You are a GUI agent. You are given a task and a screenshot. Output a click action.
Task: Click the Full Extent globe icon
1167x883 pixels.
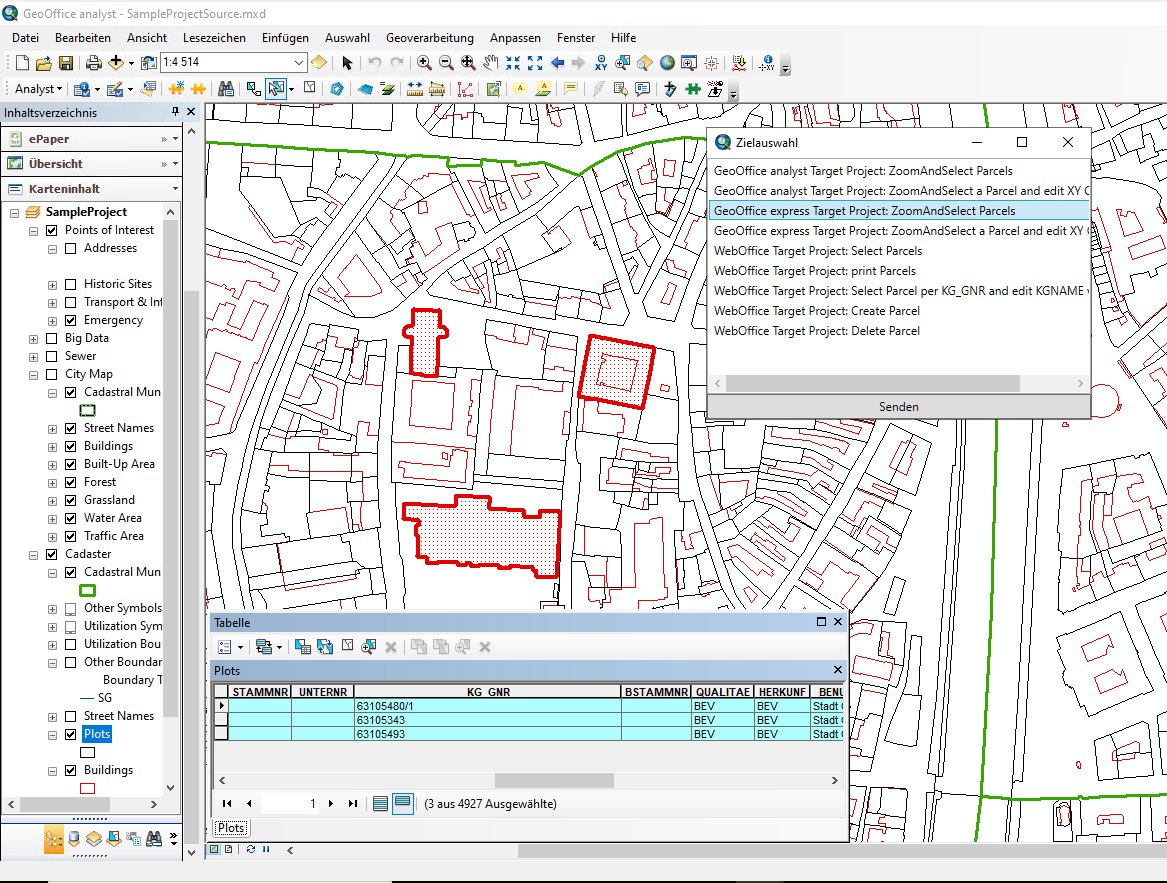point(667,63)
